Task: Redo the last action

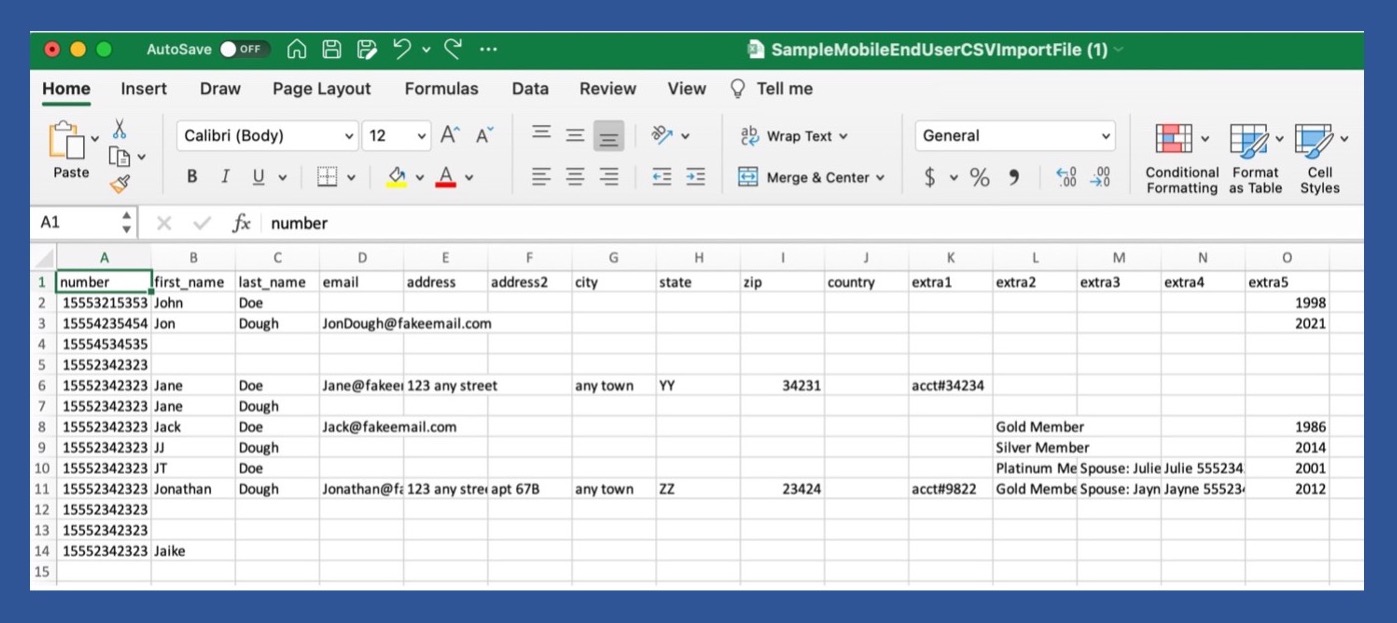Action: click(453, 48)
